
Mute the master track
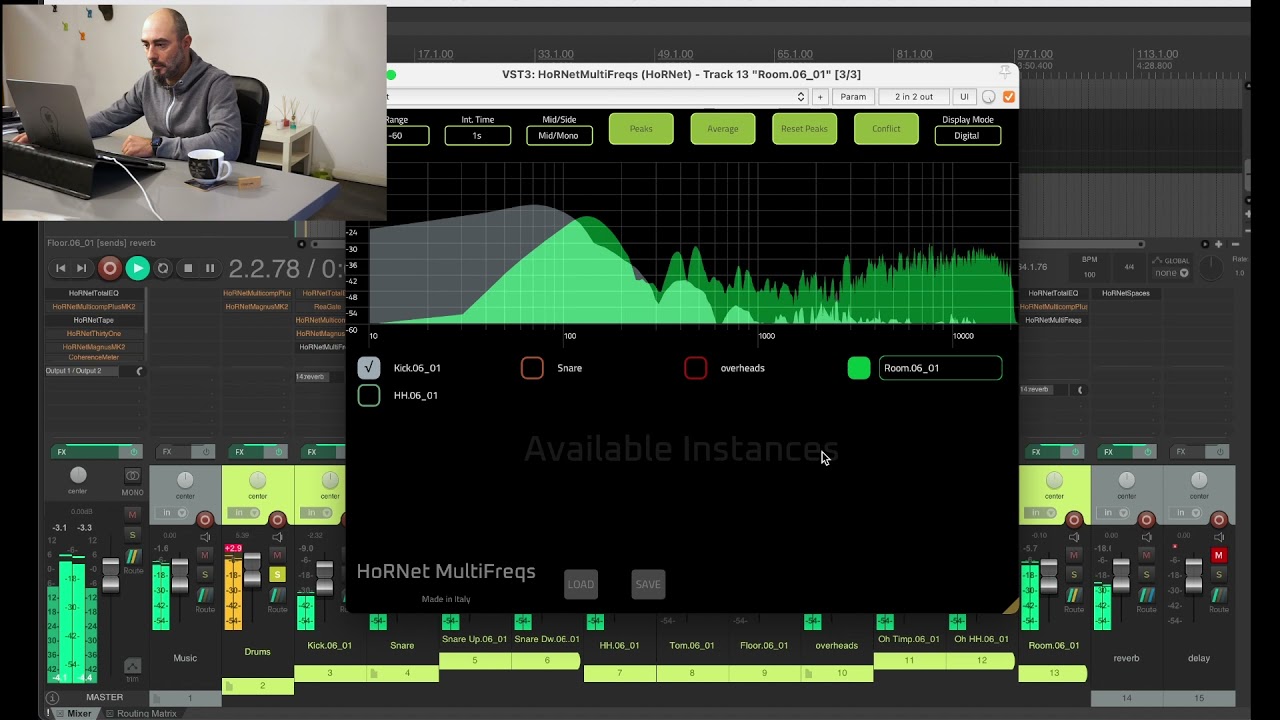click(132, 514)
